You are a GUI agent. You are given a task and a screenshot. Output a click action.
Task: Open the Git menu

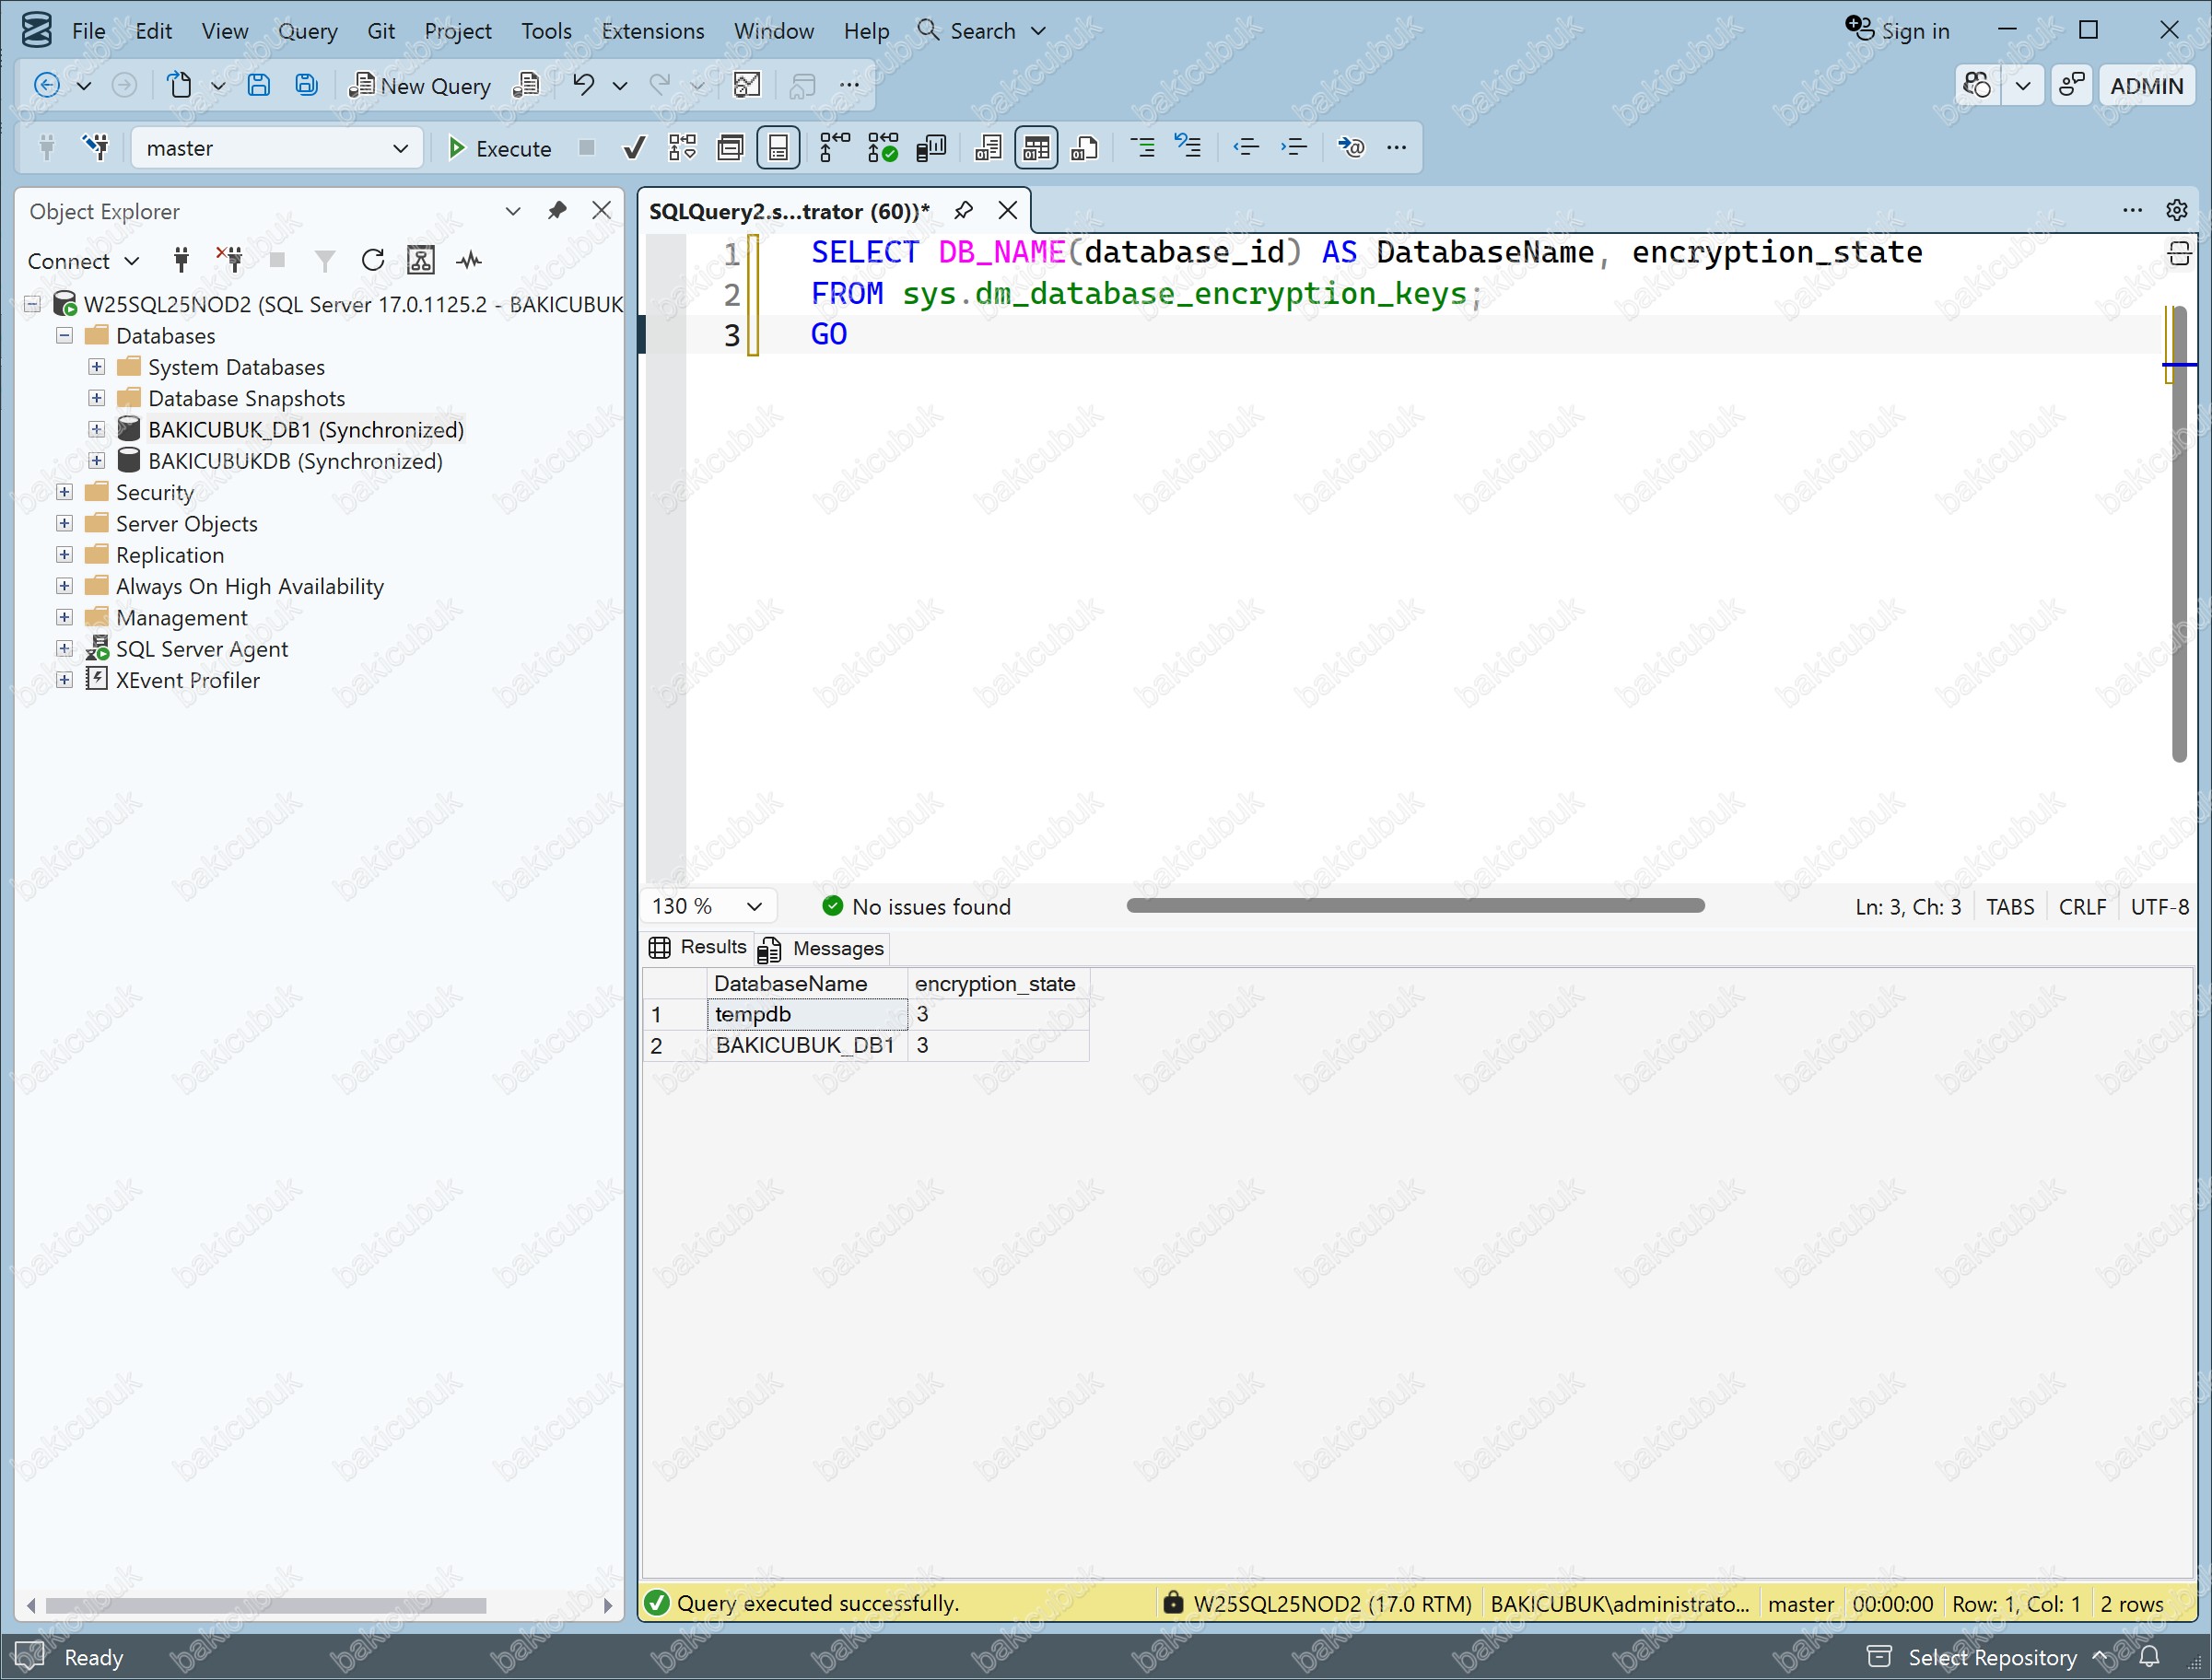click(x=381, y=31)
